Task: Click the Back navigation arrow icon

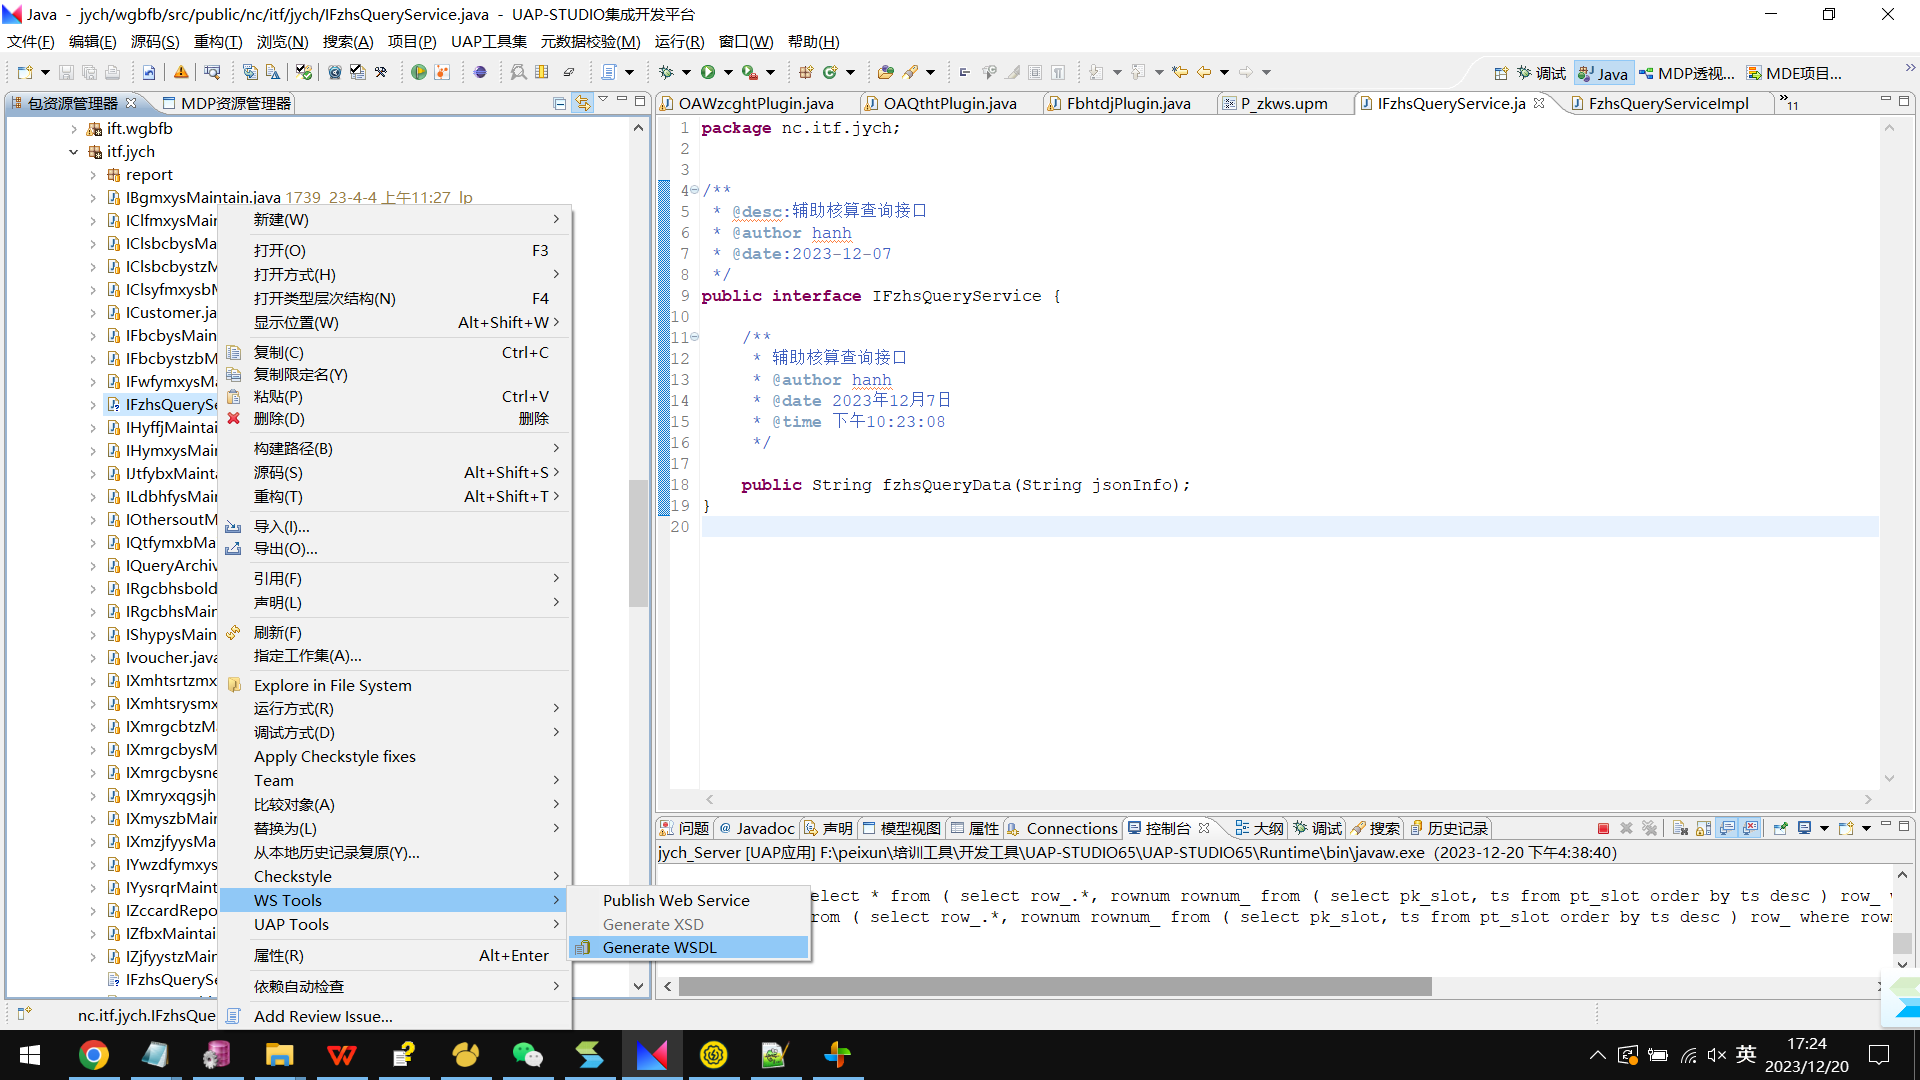Action: coord(1204,72)
